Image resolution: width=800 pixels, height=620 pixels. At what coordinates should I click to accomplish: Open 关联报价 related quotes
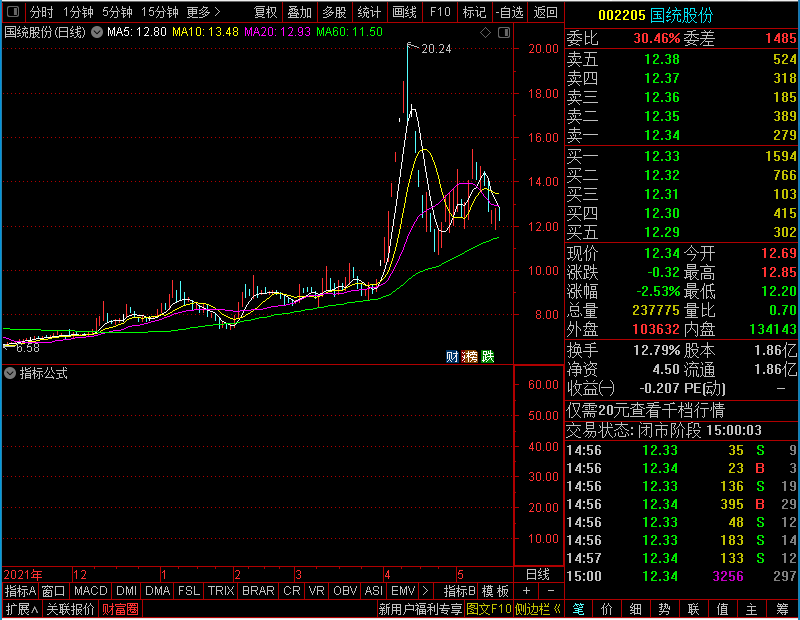(70, 609)
